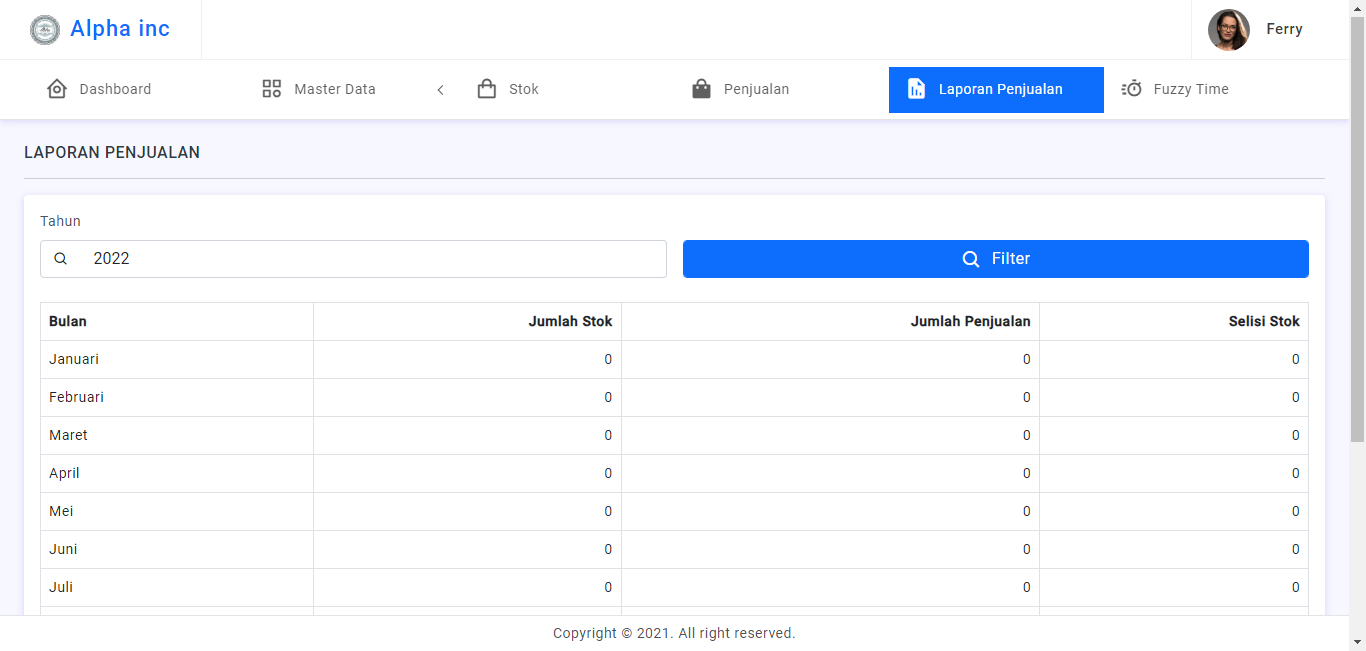Click the Alpha inc brand link
Image resolution: width=1366 pixels, height=651 pixels.
click(120, 29)
